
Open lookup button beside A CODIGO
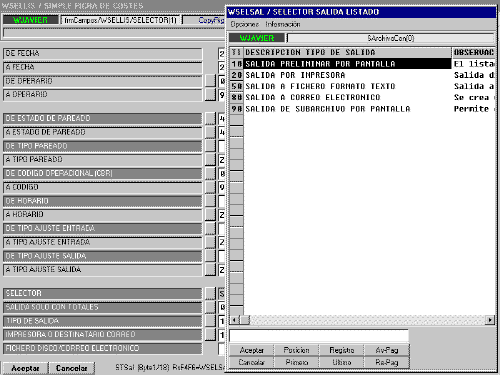coord(210,187)
